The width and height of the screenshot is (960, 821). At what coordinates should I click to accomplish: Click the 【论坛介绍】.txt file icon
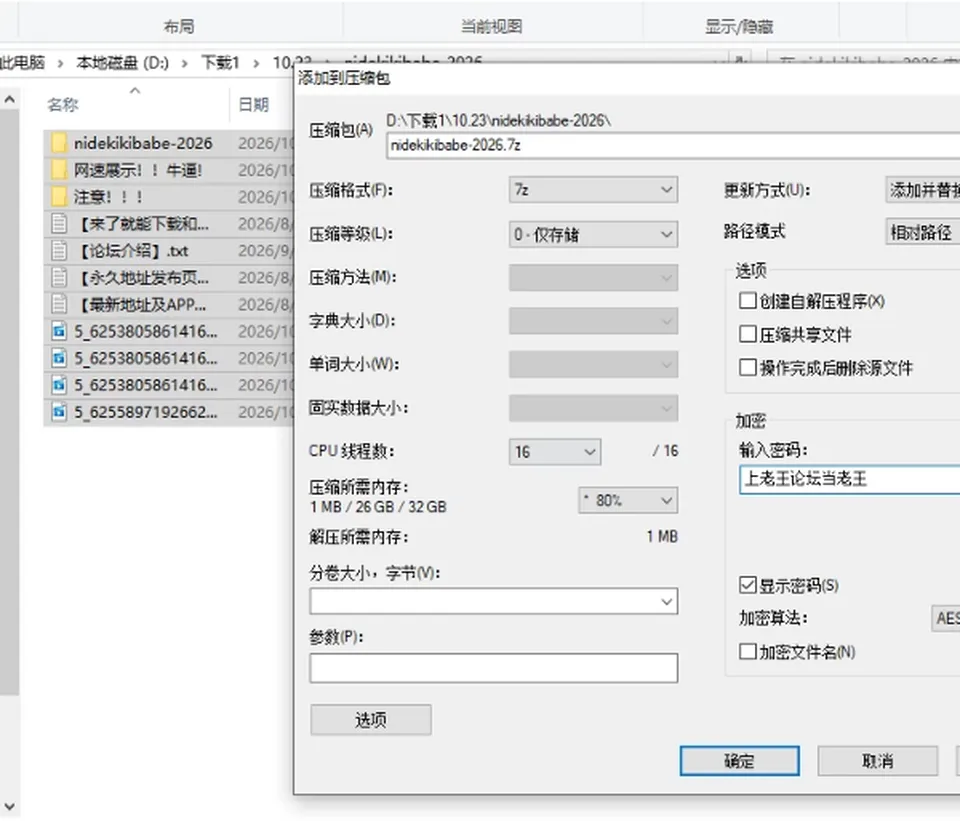point(59,250)
